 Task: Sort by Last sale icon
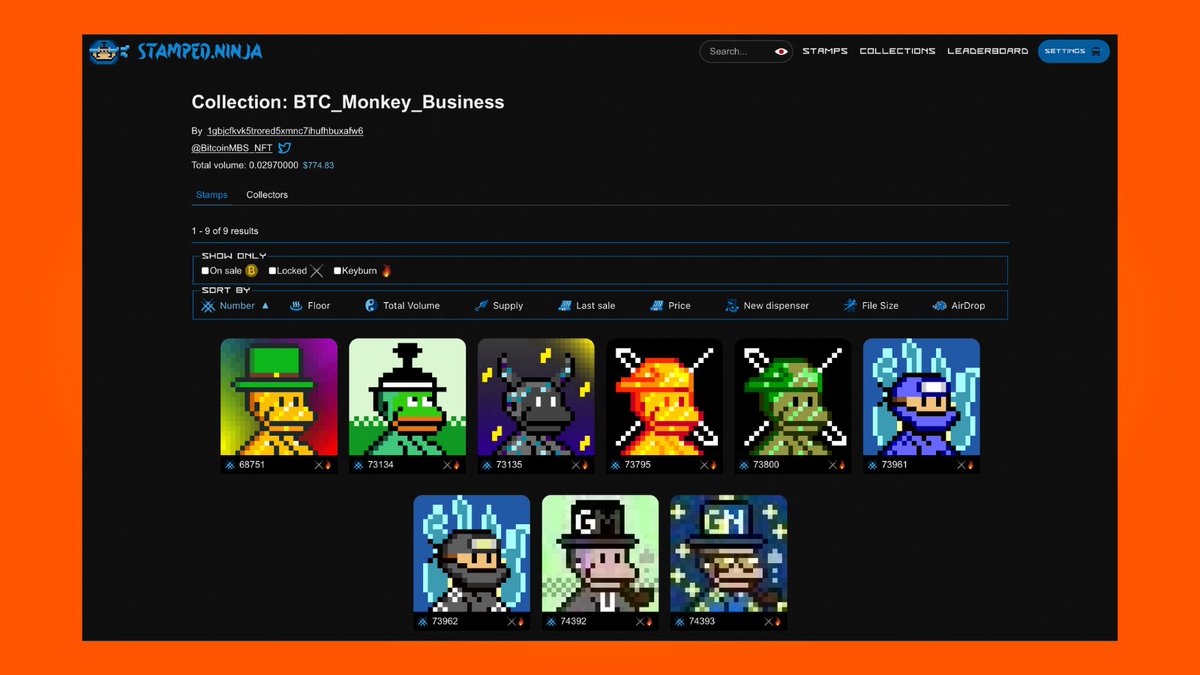[565, 305]
